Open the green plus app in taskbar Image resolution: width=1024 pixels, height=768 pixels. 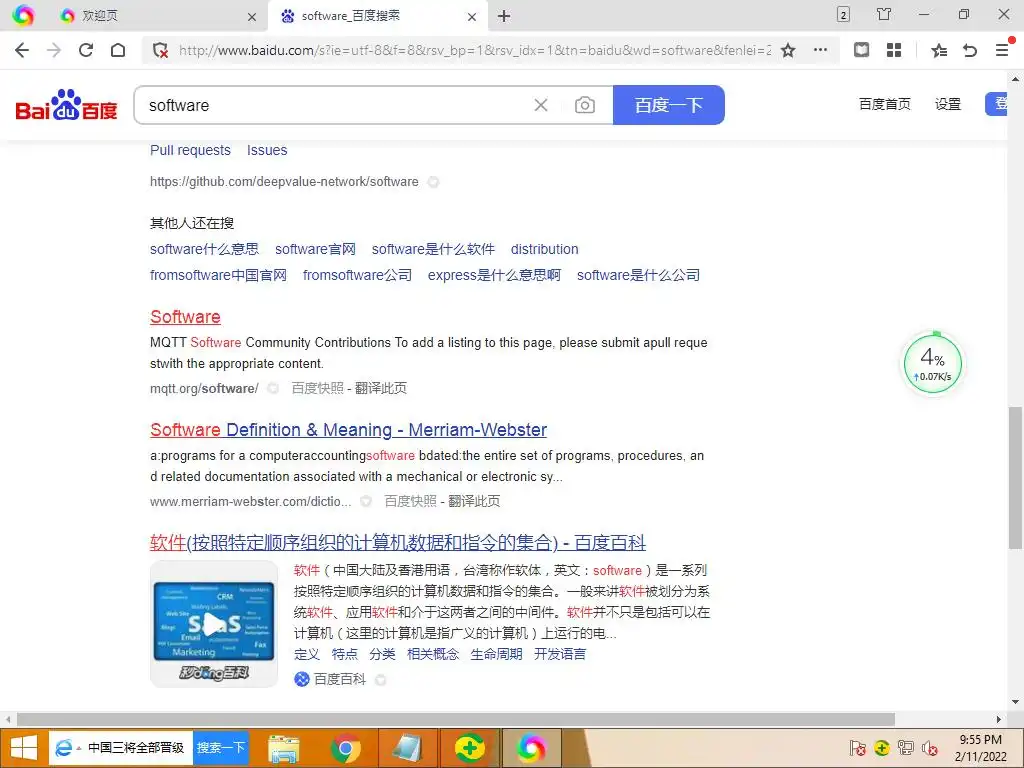(470, 748)
